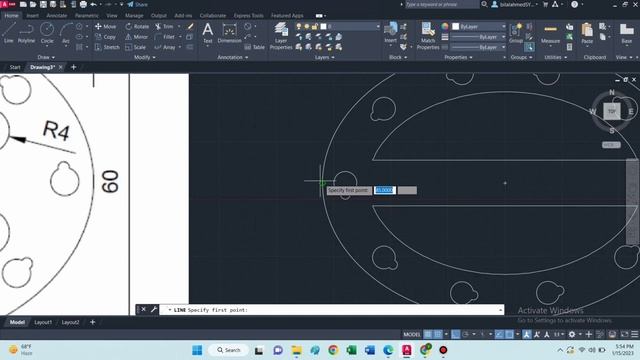The image size is (640, 360).
Task: Click the keyword search field
Action: (x=441, y=4)
